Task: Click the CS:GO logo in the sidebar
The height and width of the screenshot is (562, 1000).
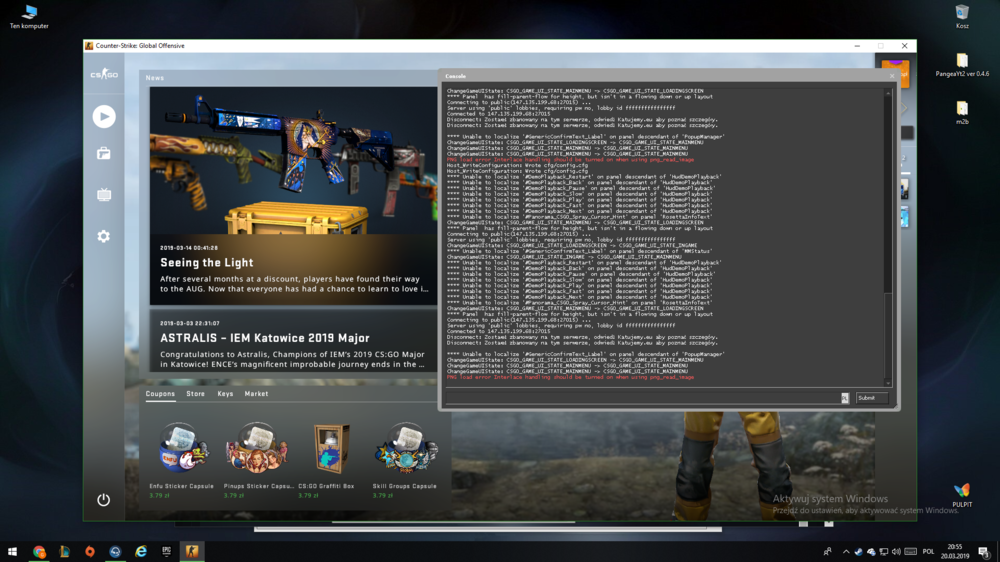Action: click(104, 74)
